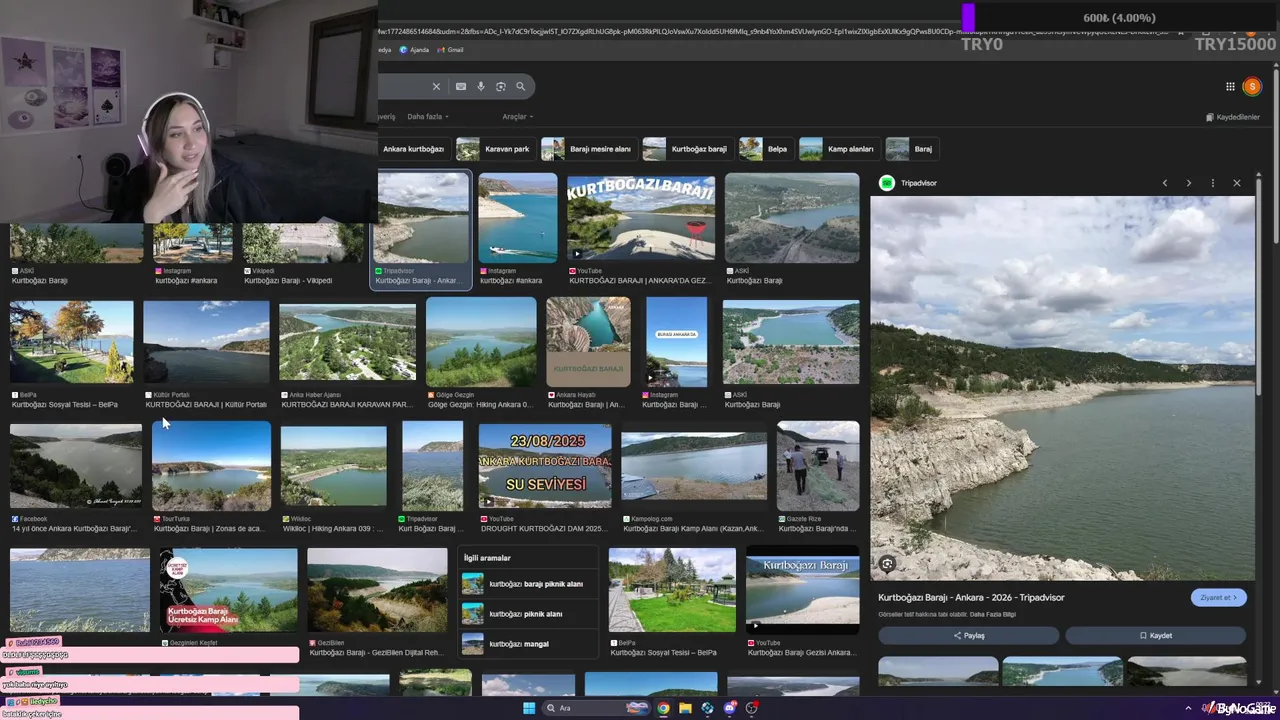This screenshot has width=1280, height=720.
Task: Open the Ankara Hayatlı turquoise dam image
Action: (588, 342)
